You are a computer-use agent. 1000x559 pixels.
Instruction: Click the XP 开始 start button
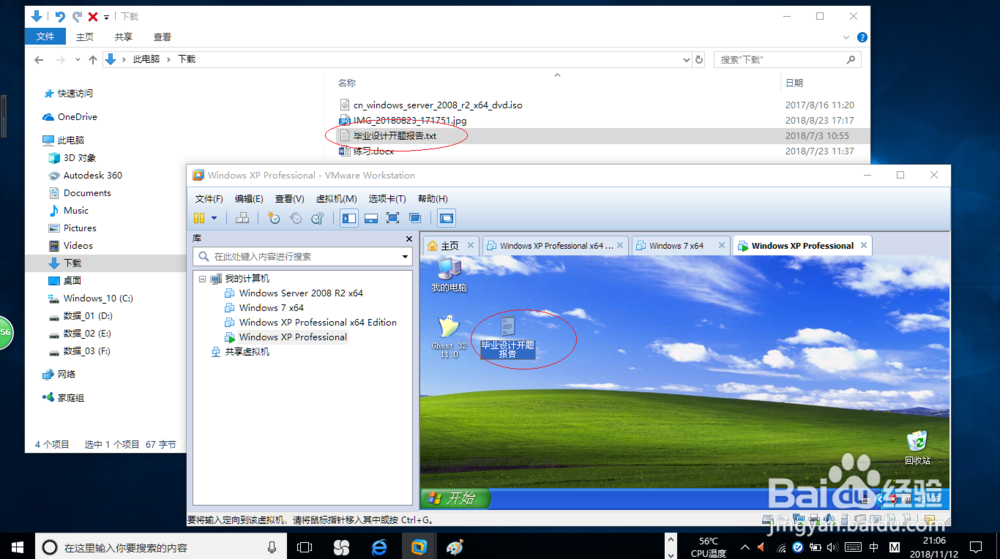pyautogui.click(x=455, y=498)
